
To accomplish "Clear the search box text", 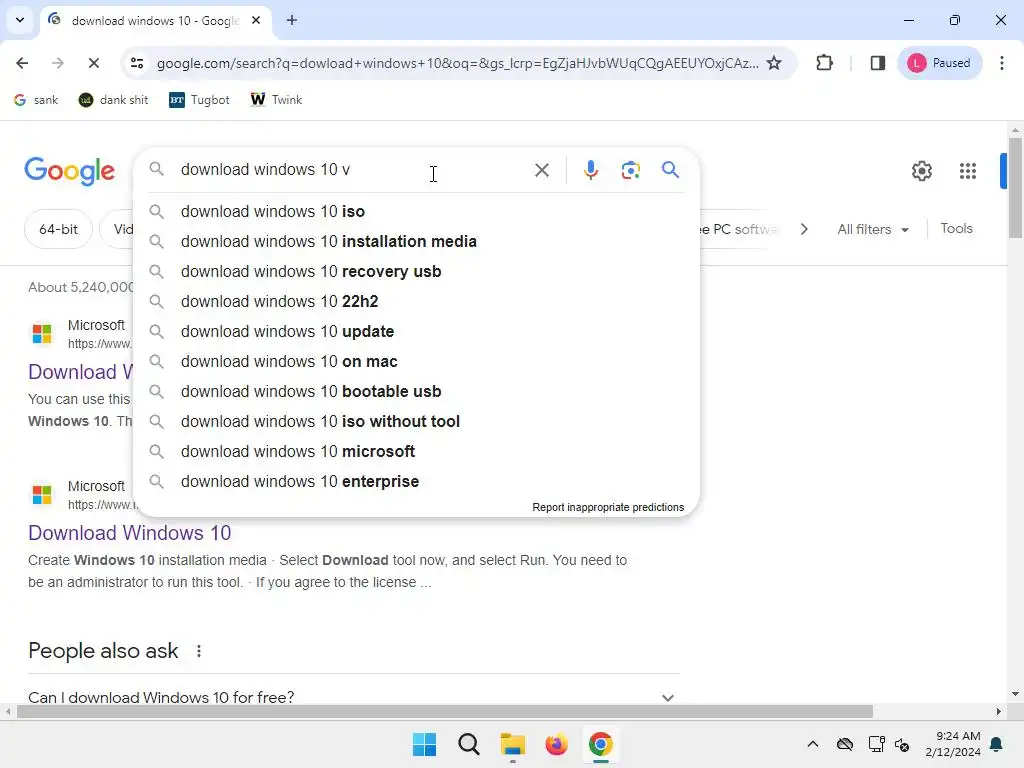I will click(541, 170).
